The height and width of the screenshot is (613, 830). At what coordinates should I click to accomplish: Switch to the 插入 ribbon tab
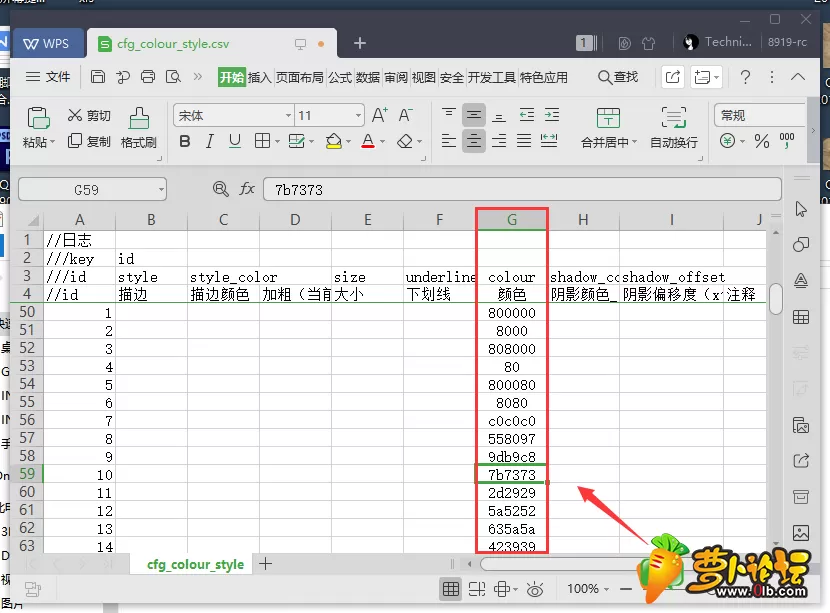click(259, 77)
